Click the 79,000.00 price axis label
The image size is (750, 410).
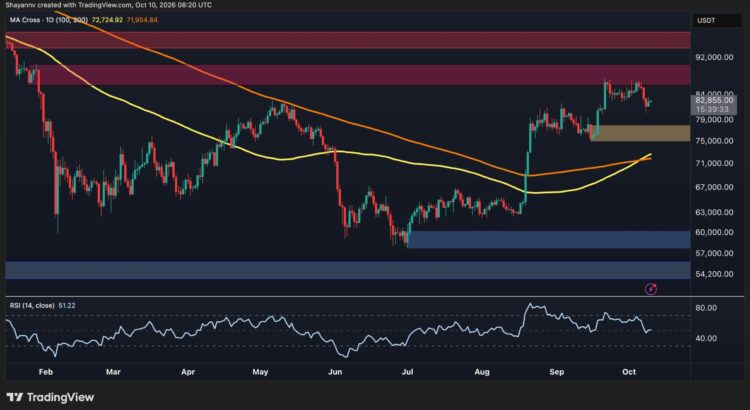[x=715, y=120]
